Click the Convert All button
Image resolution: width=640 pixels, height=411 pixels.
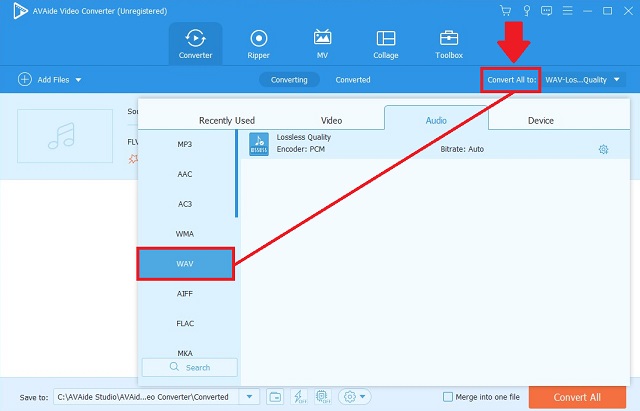pyautogui.click(x=577, y=397)
